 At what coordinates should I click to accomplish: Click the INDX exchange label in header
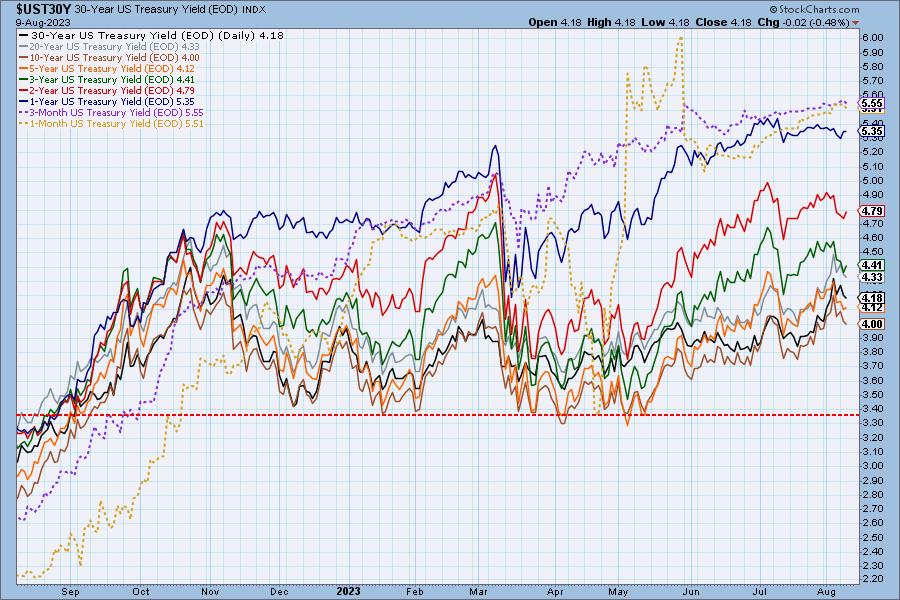(x=254, y=10)
